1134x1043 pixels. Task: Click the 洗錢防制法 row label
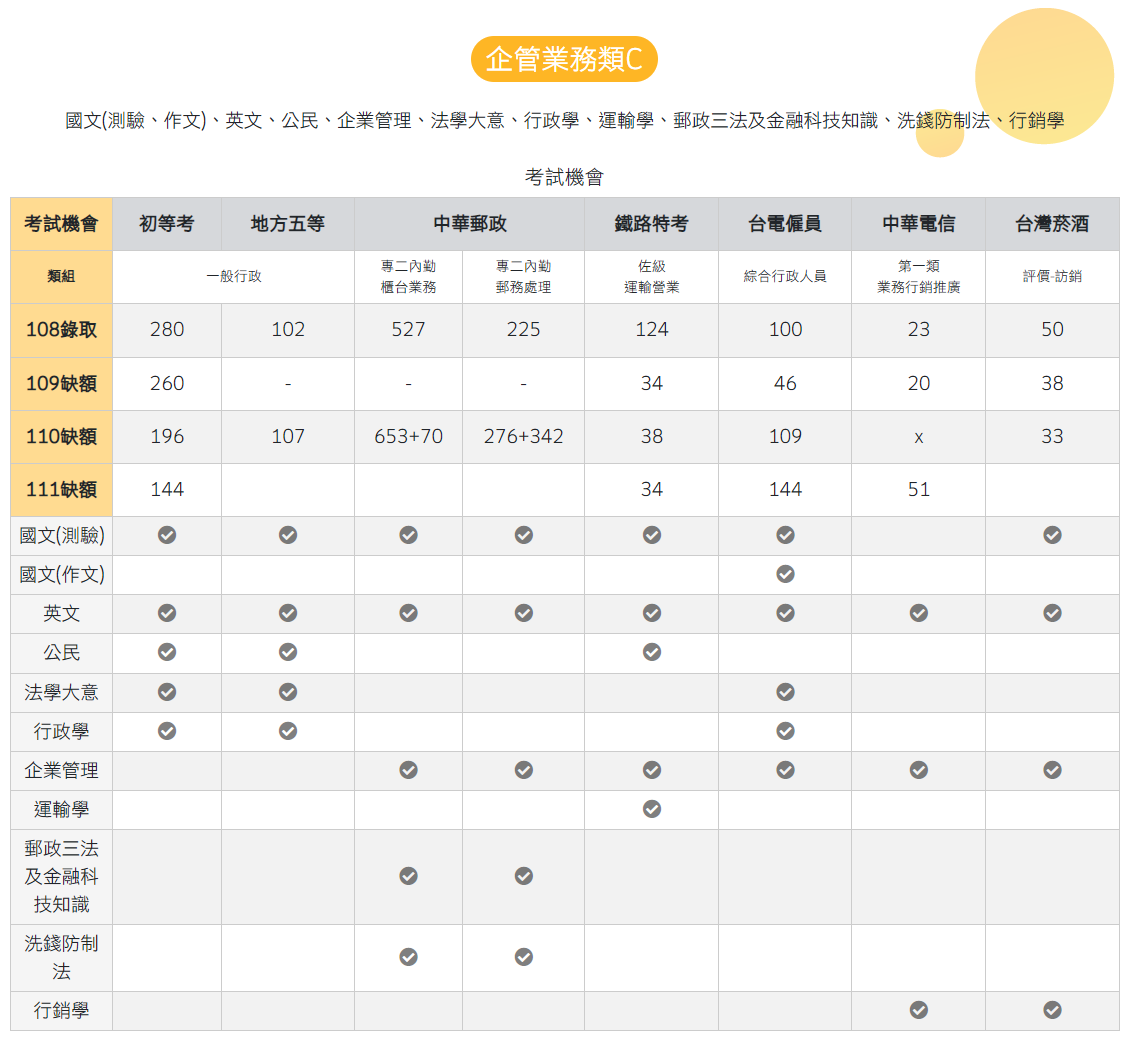point(61,958)
